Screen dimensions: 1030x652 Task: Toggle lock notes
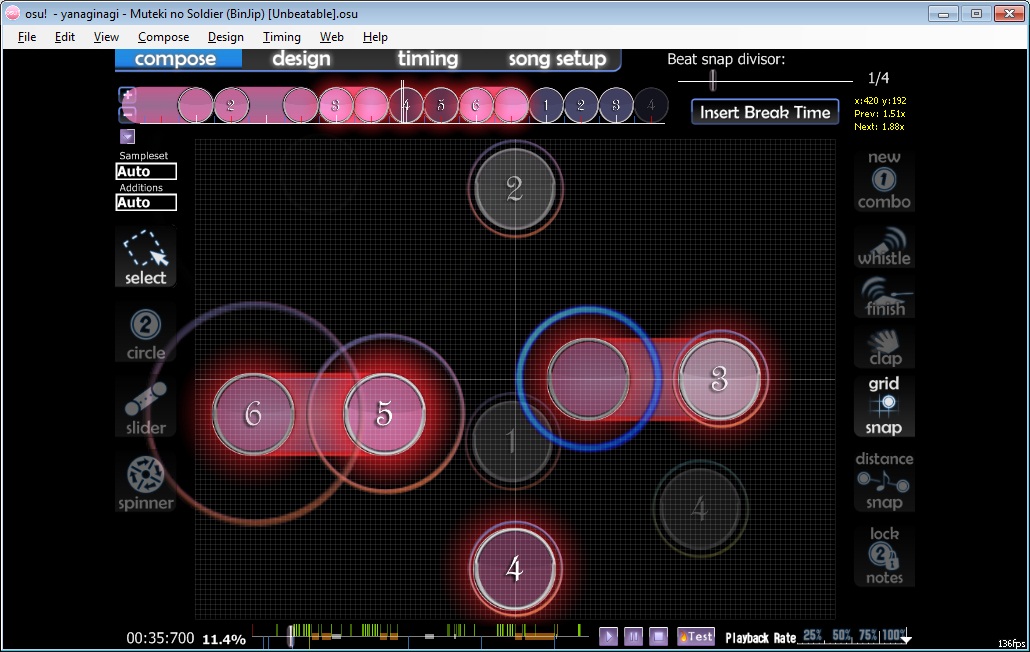pos(884,555)
